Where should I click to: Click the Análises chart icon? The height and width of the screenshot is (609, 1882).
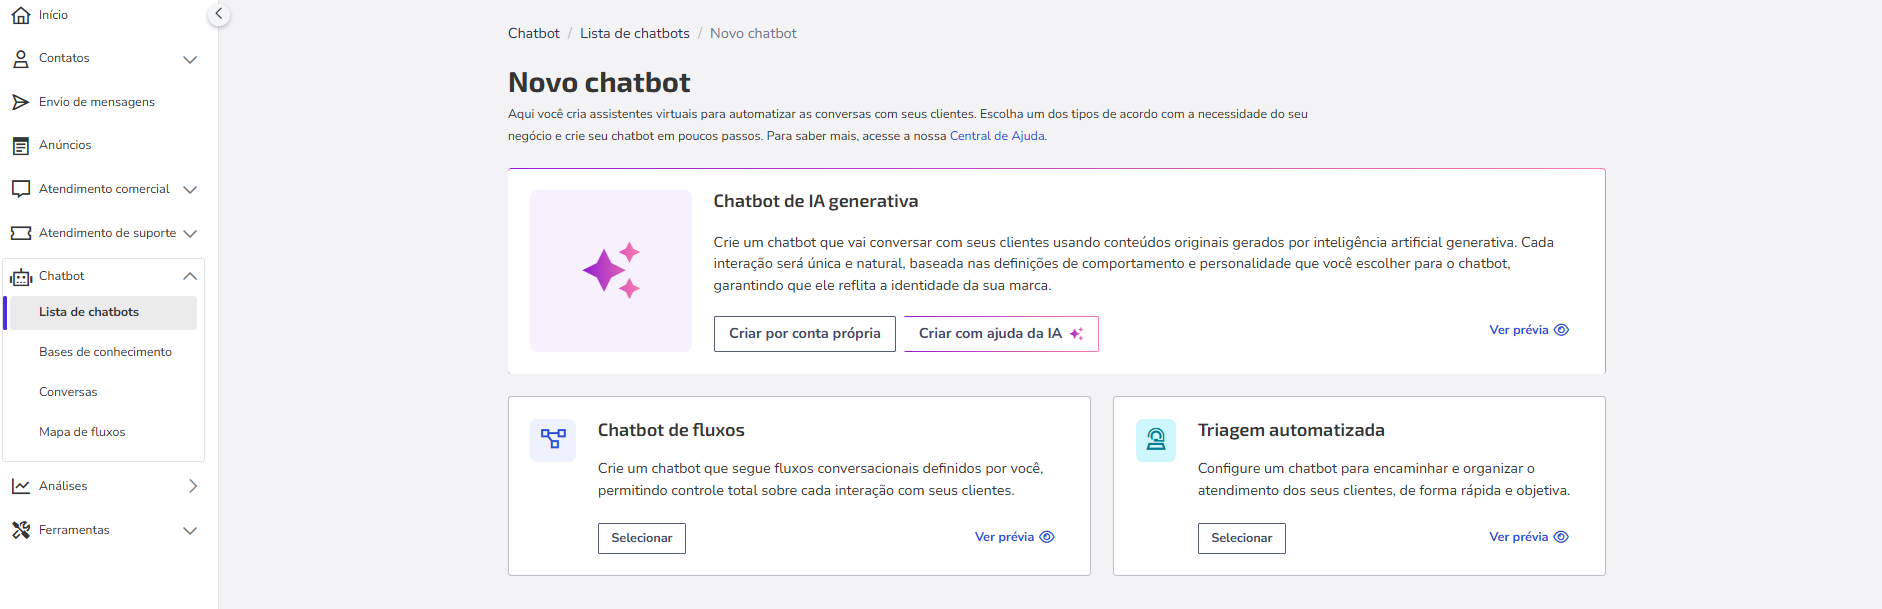[21, 486]
